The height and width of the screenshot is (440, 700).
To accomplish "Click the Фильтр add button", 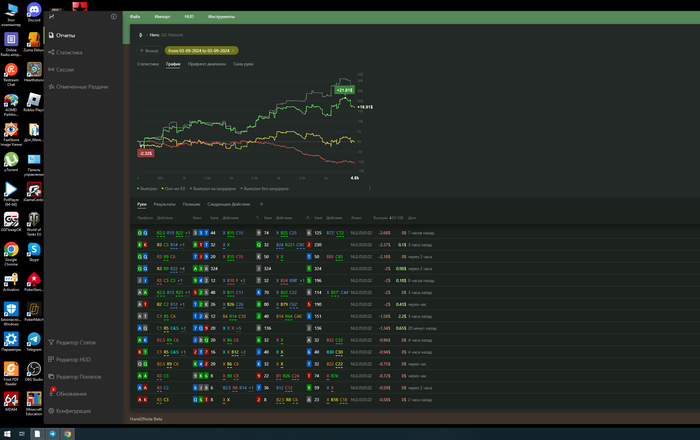I will (148, 50).
